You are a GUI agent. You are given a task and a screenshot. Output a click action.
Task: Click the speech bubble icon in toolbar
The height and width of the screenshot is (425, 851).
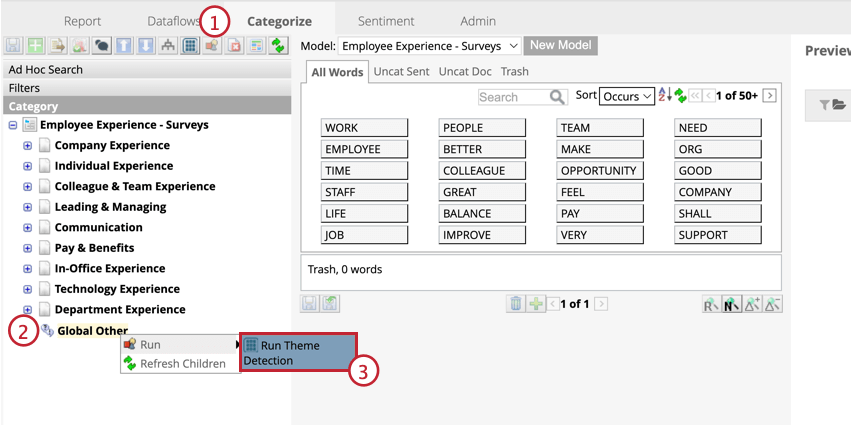pos(101,46)
